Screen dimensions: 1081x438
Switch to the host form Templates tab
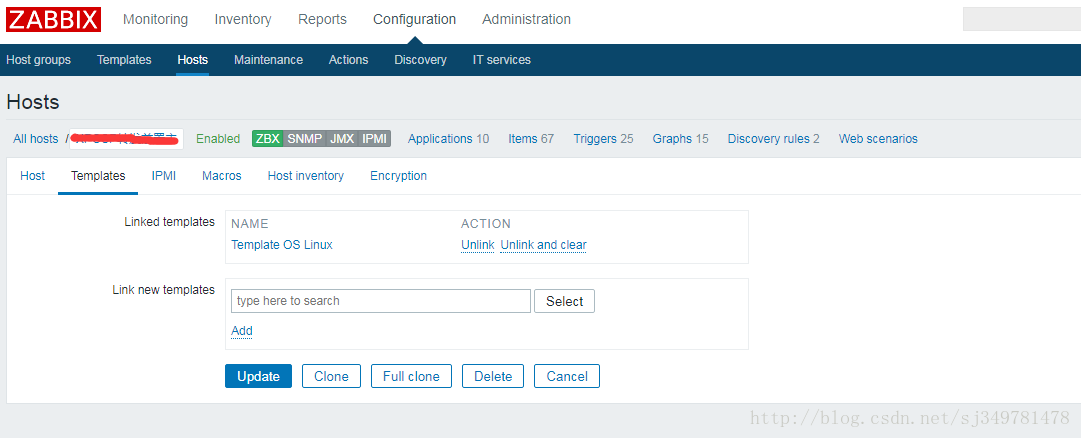[98, 176]
